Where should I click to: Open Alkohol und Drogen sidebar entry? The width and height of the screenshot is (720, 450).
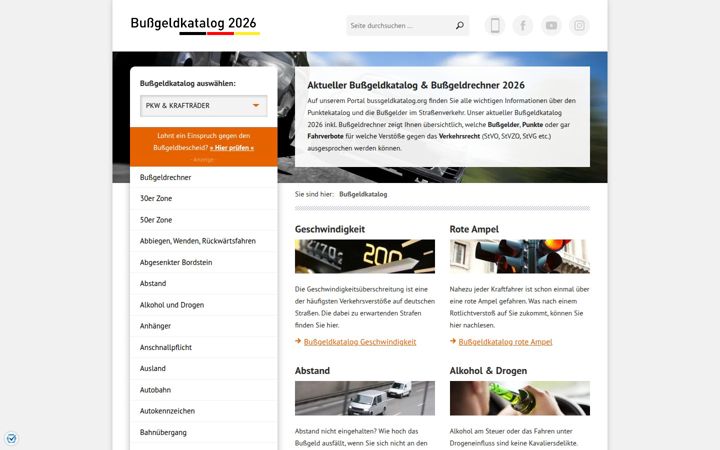(204, 305)
